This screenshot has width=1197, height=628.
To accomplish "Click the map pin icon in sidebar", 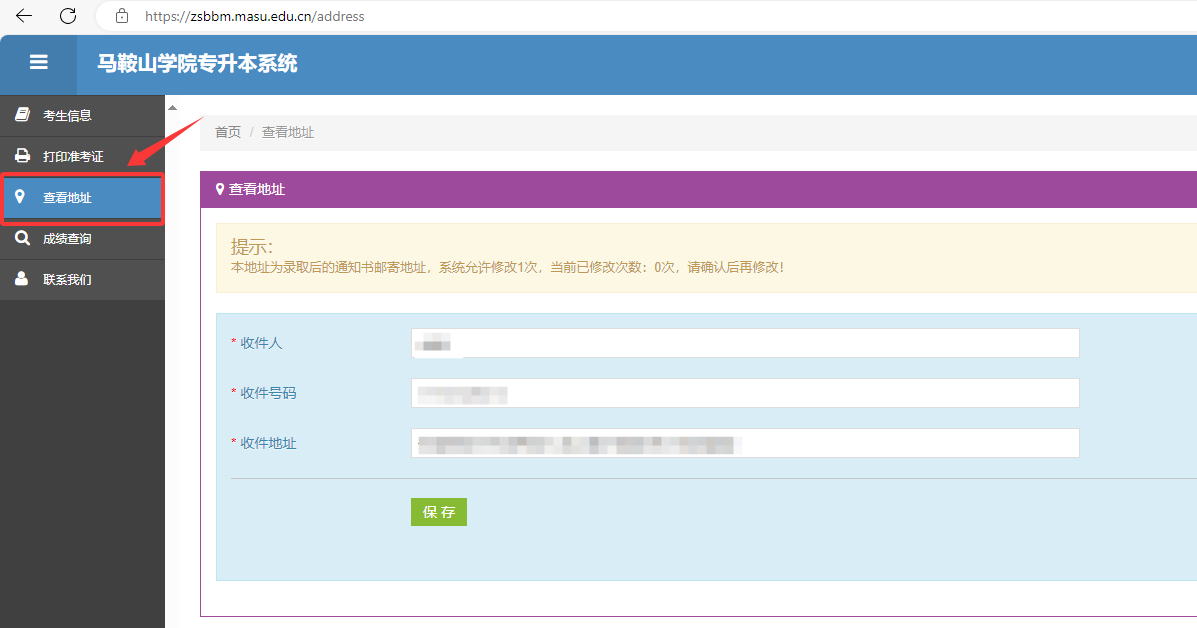I will (20, 197).
